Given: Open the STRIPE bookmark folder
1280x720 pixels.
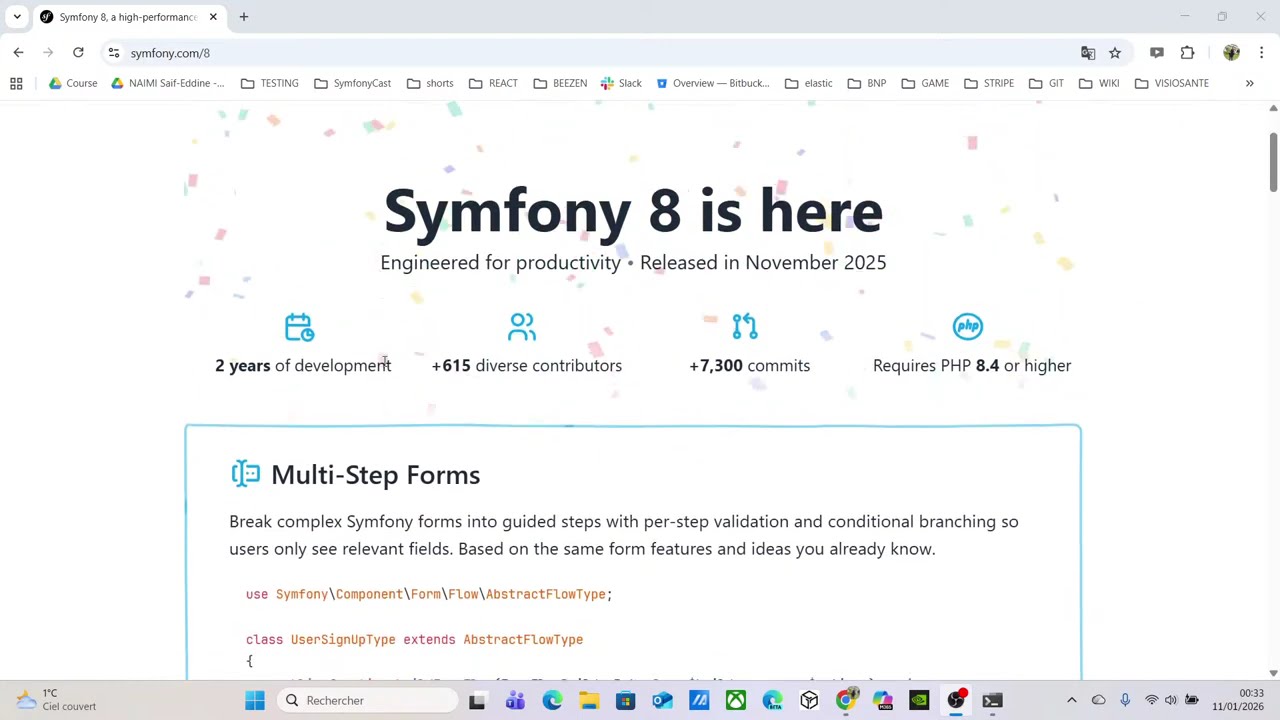Looking at the screenshot, I should pos(989,83).
